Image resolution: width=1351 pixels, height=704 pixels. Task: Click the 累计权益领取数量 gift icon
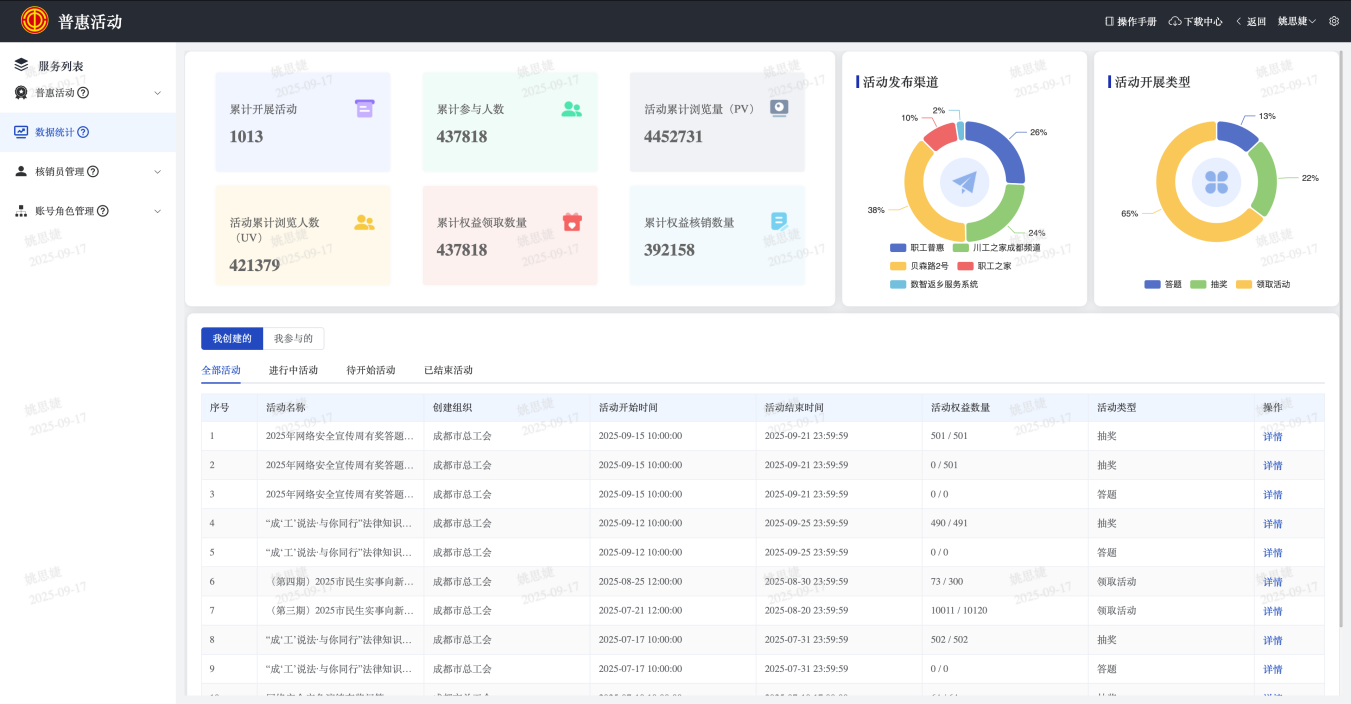[x=571, y=221]
